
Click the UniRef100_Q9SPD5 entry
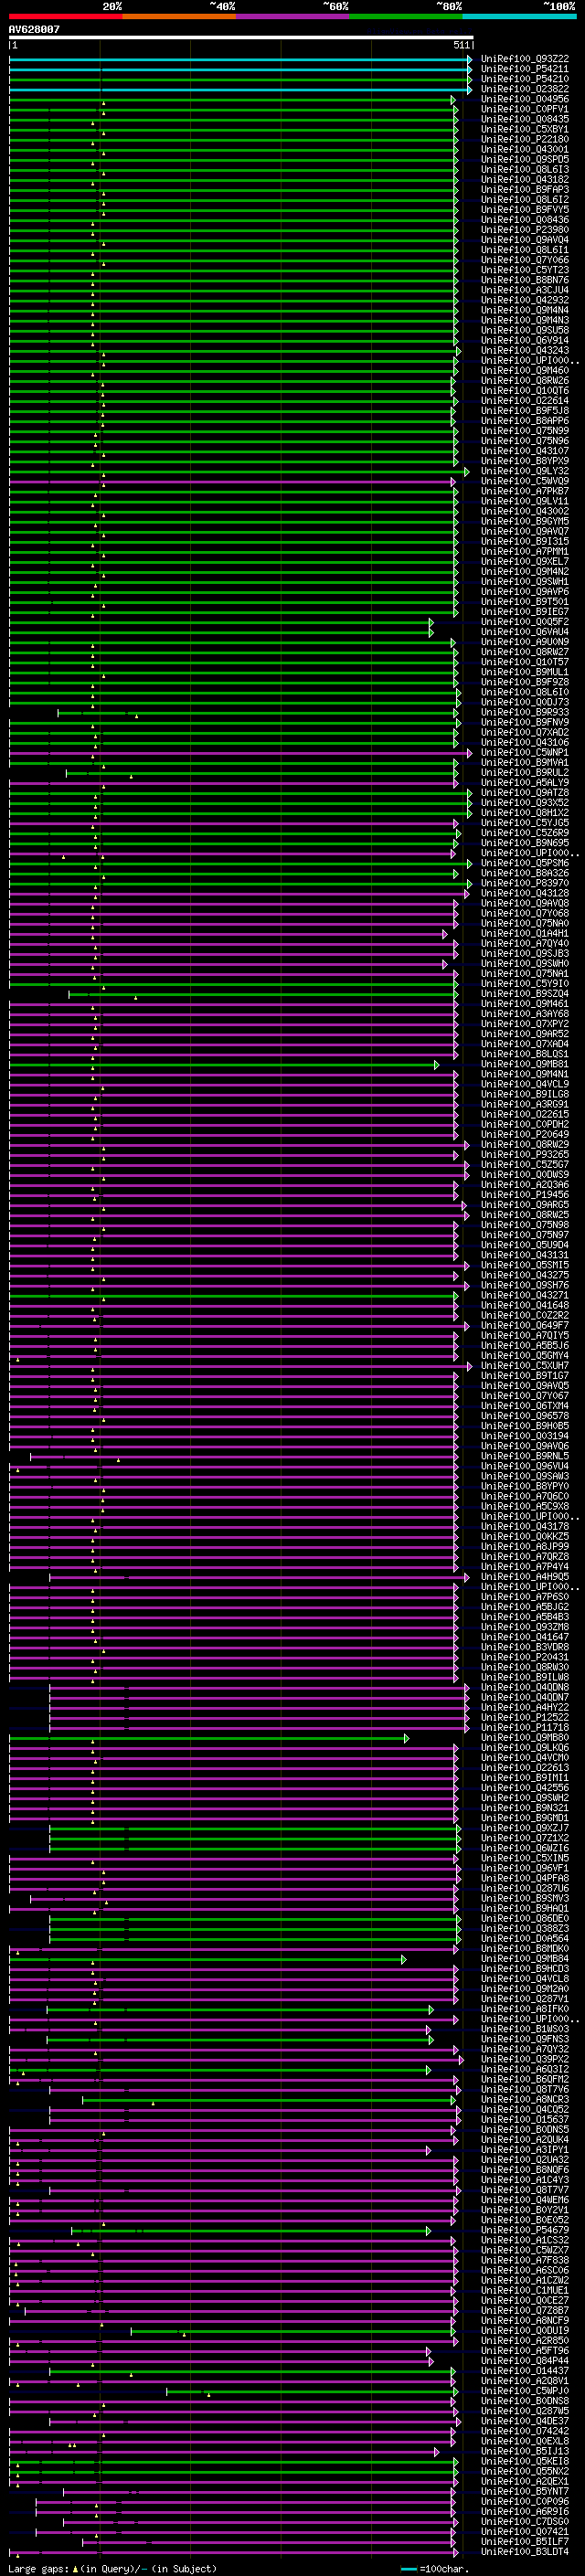[525, 159]
